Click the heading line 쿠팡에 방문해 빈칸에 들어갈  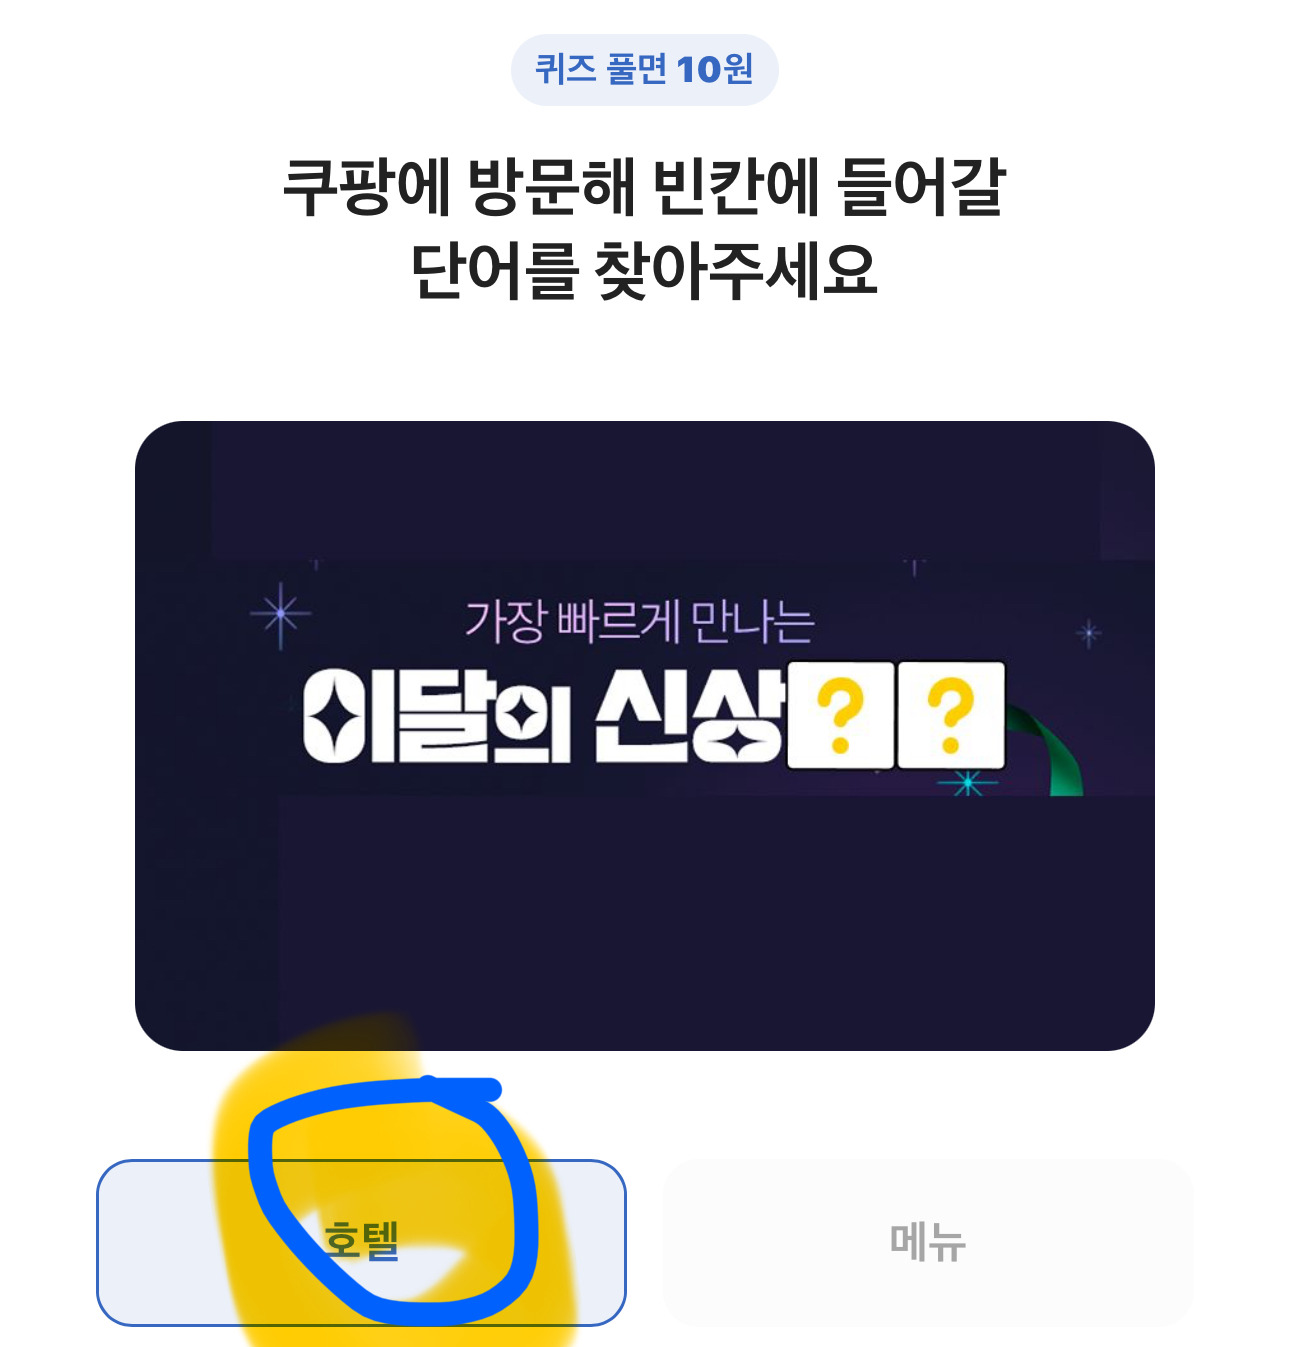click(x=644, y=186)
